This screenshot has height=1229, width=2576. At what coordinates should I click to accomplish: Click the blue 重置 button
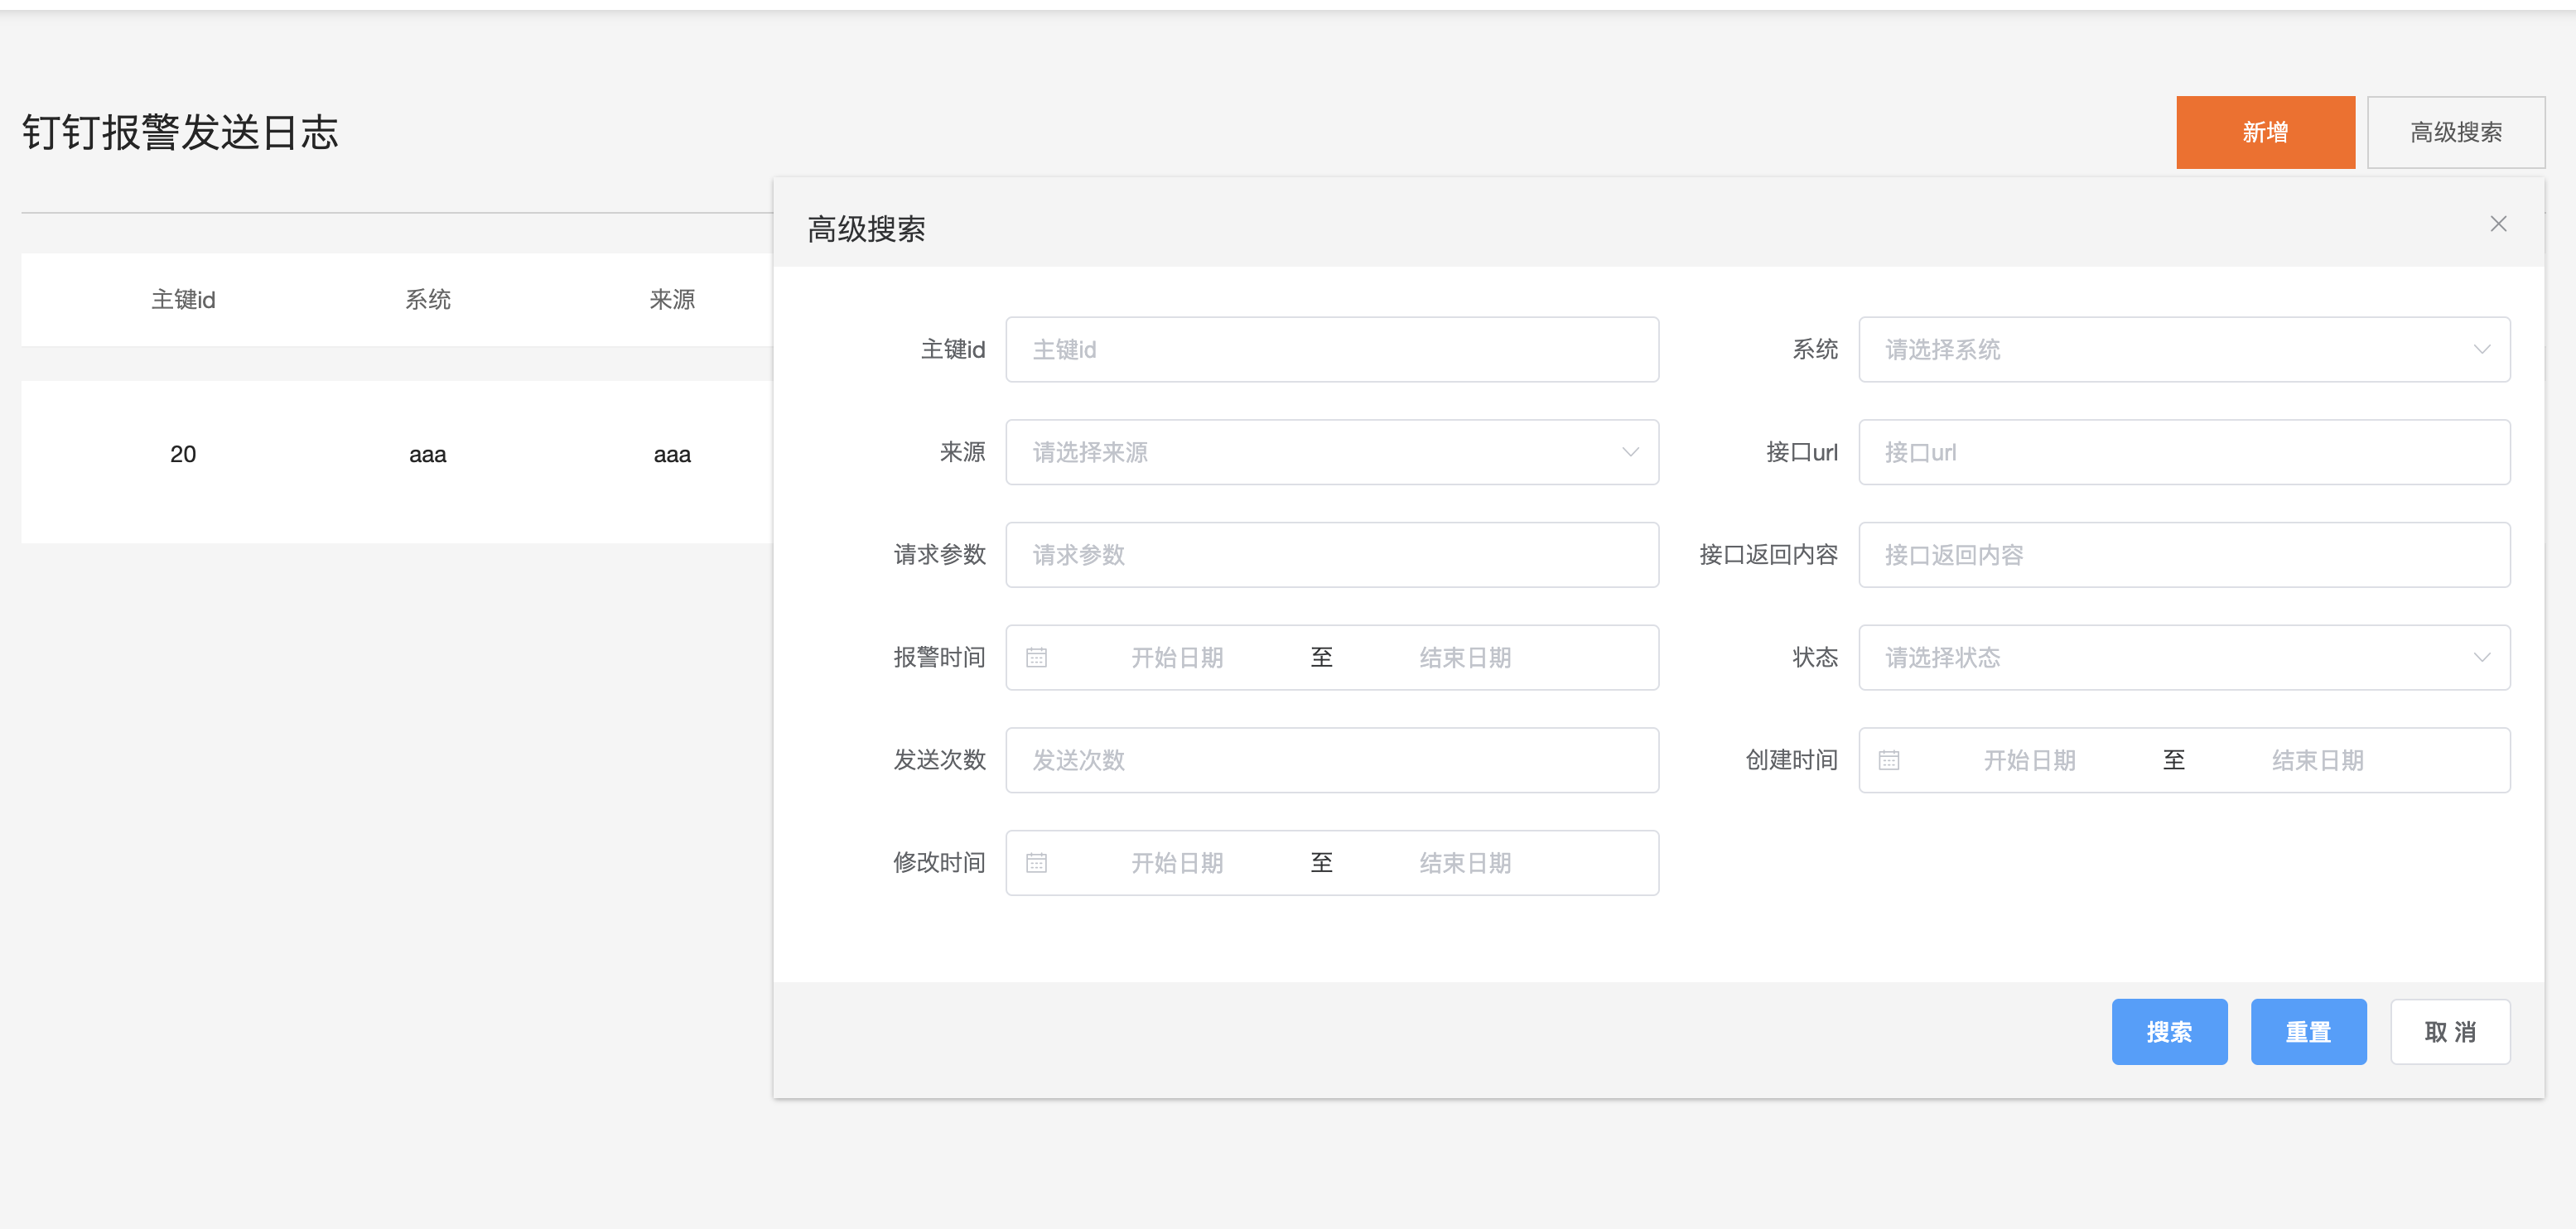[2308, 1032]
